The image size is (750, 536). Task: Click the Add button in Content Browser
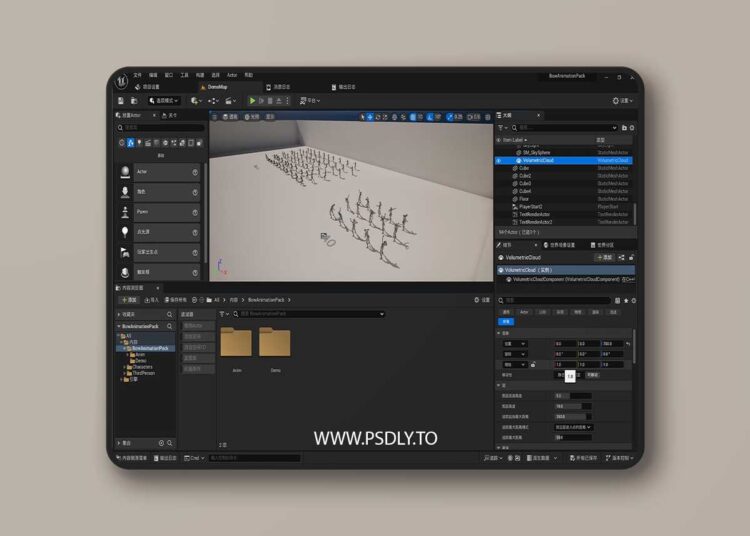coord(130,299)
